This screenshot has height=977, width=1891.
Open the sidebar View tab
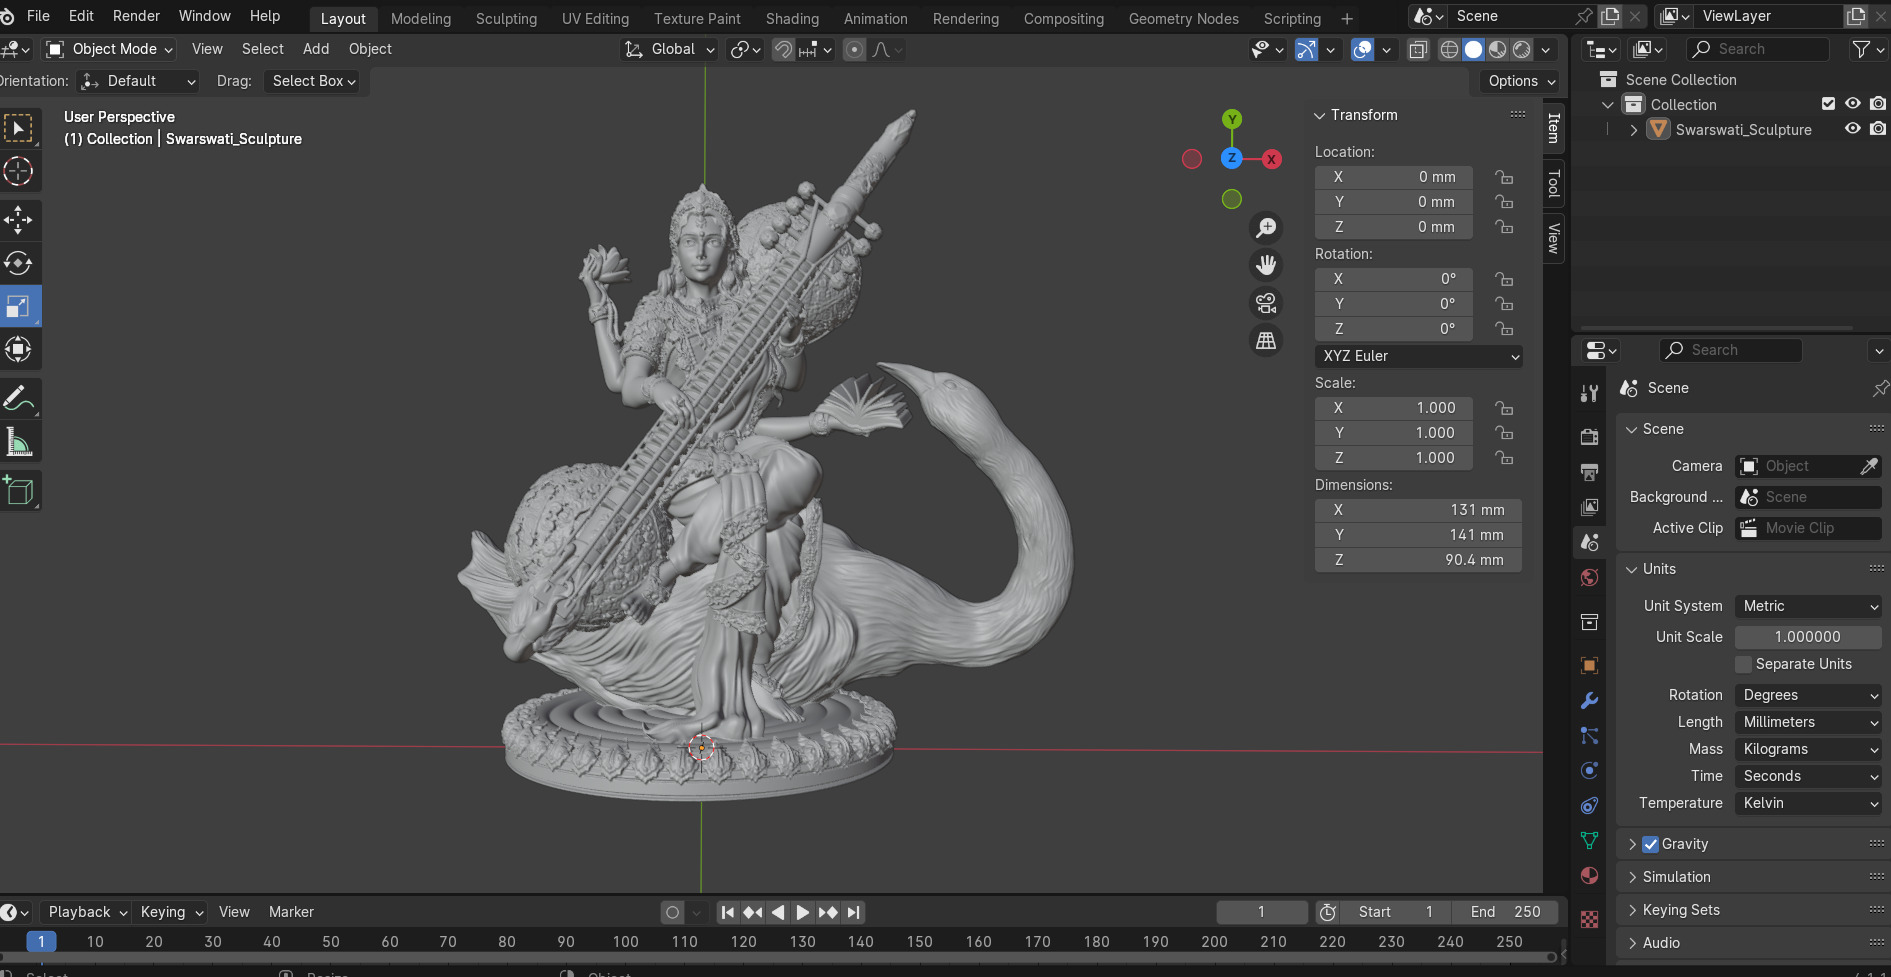(x=1553, y=238)
